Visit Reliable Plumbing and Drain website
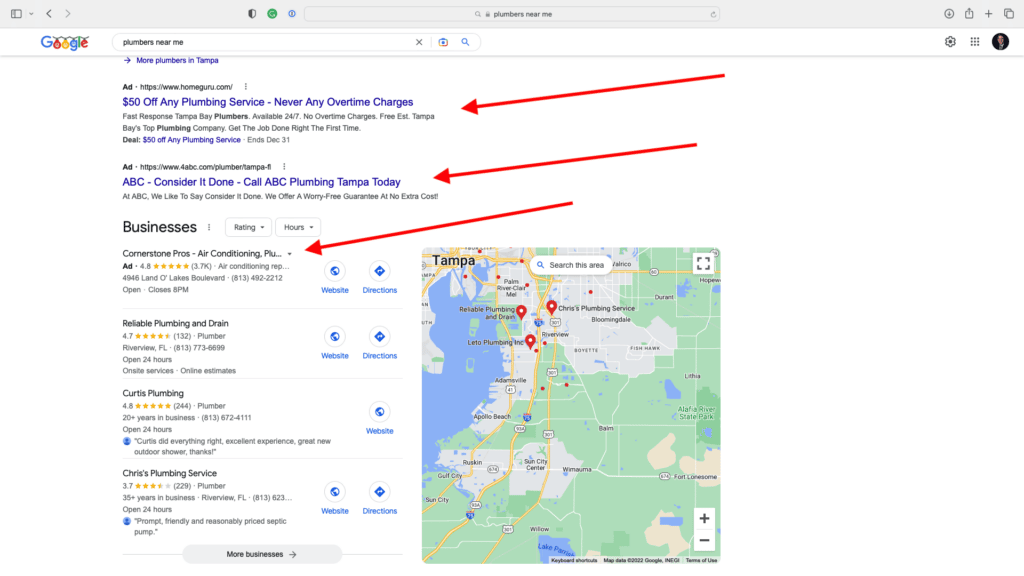The width and height of the screenshot is (1024, 576). [334, 344]
